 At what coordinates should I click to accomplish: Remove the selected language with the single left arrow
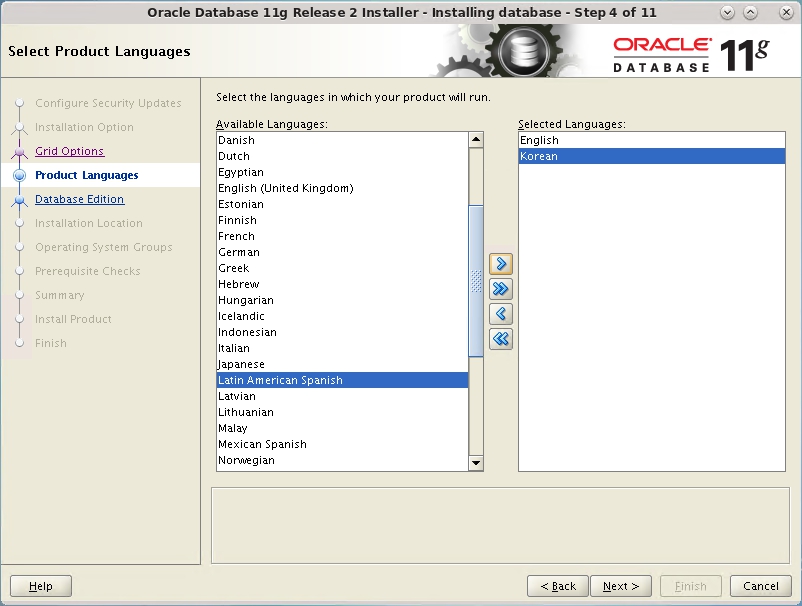[501, 313]
